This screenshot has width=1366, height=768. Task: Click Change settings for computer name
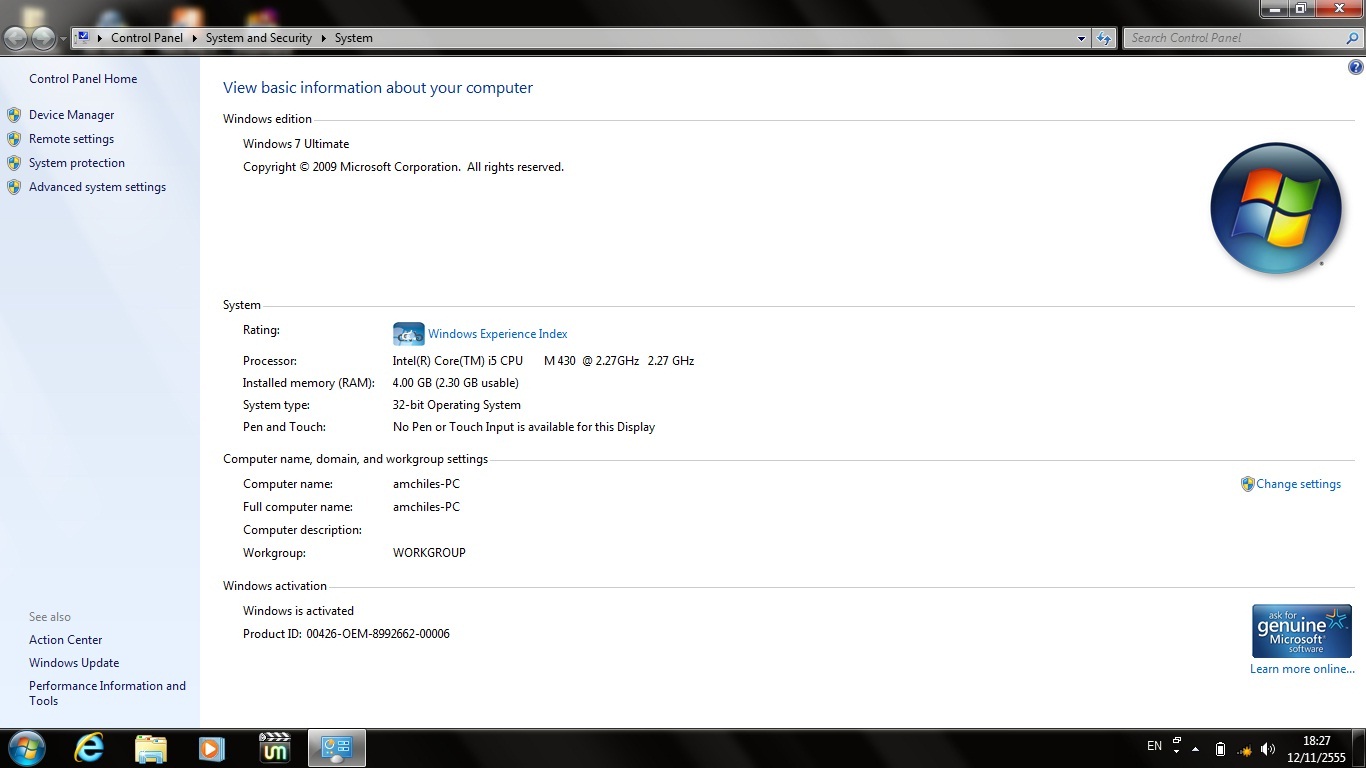[x=1298, y=484]
